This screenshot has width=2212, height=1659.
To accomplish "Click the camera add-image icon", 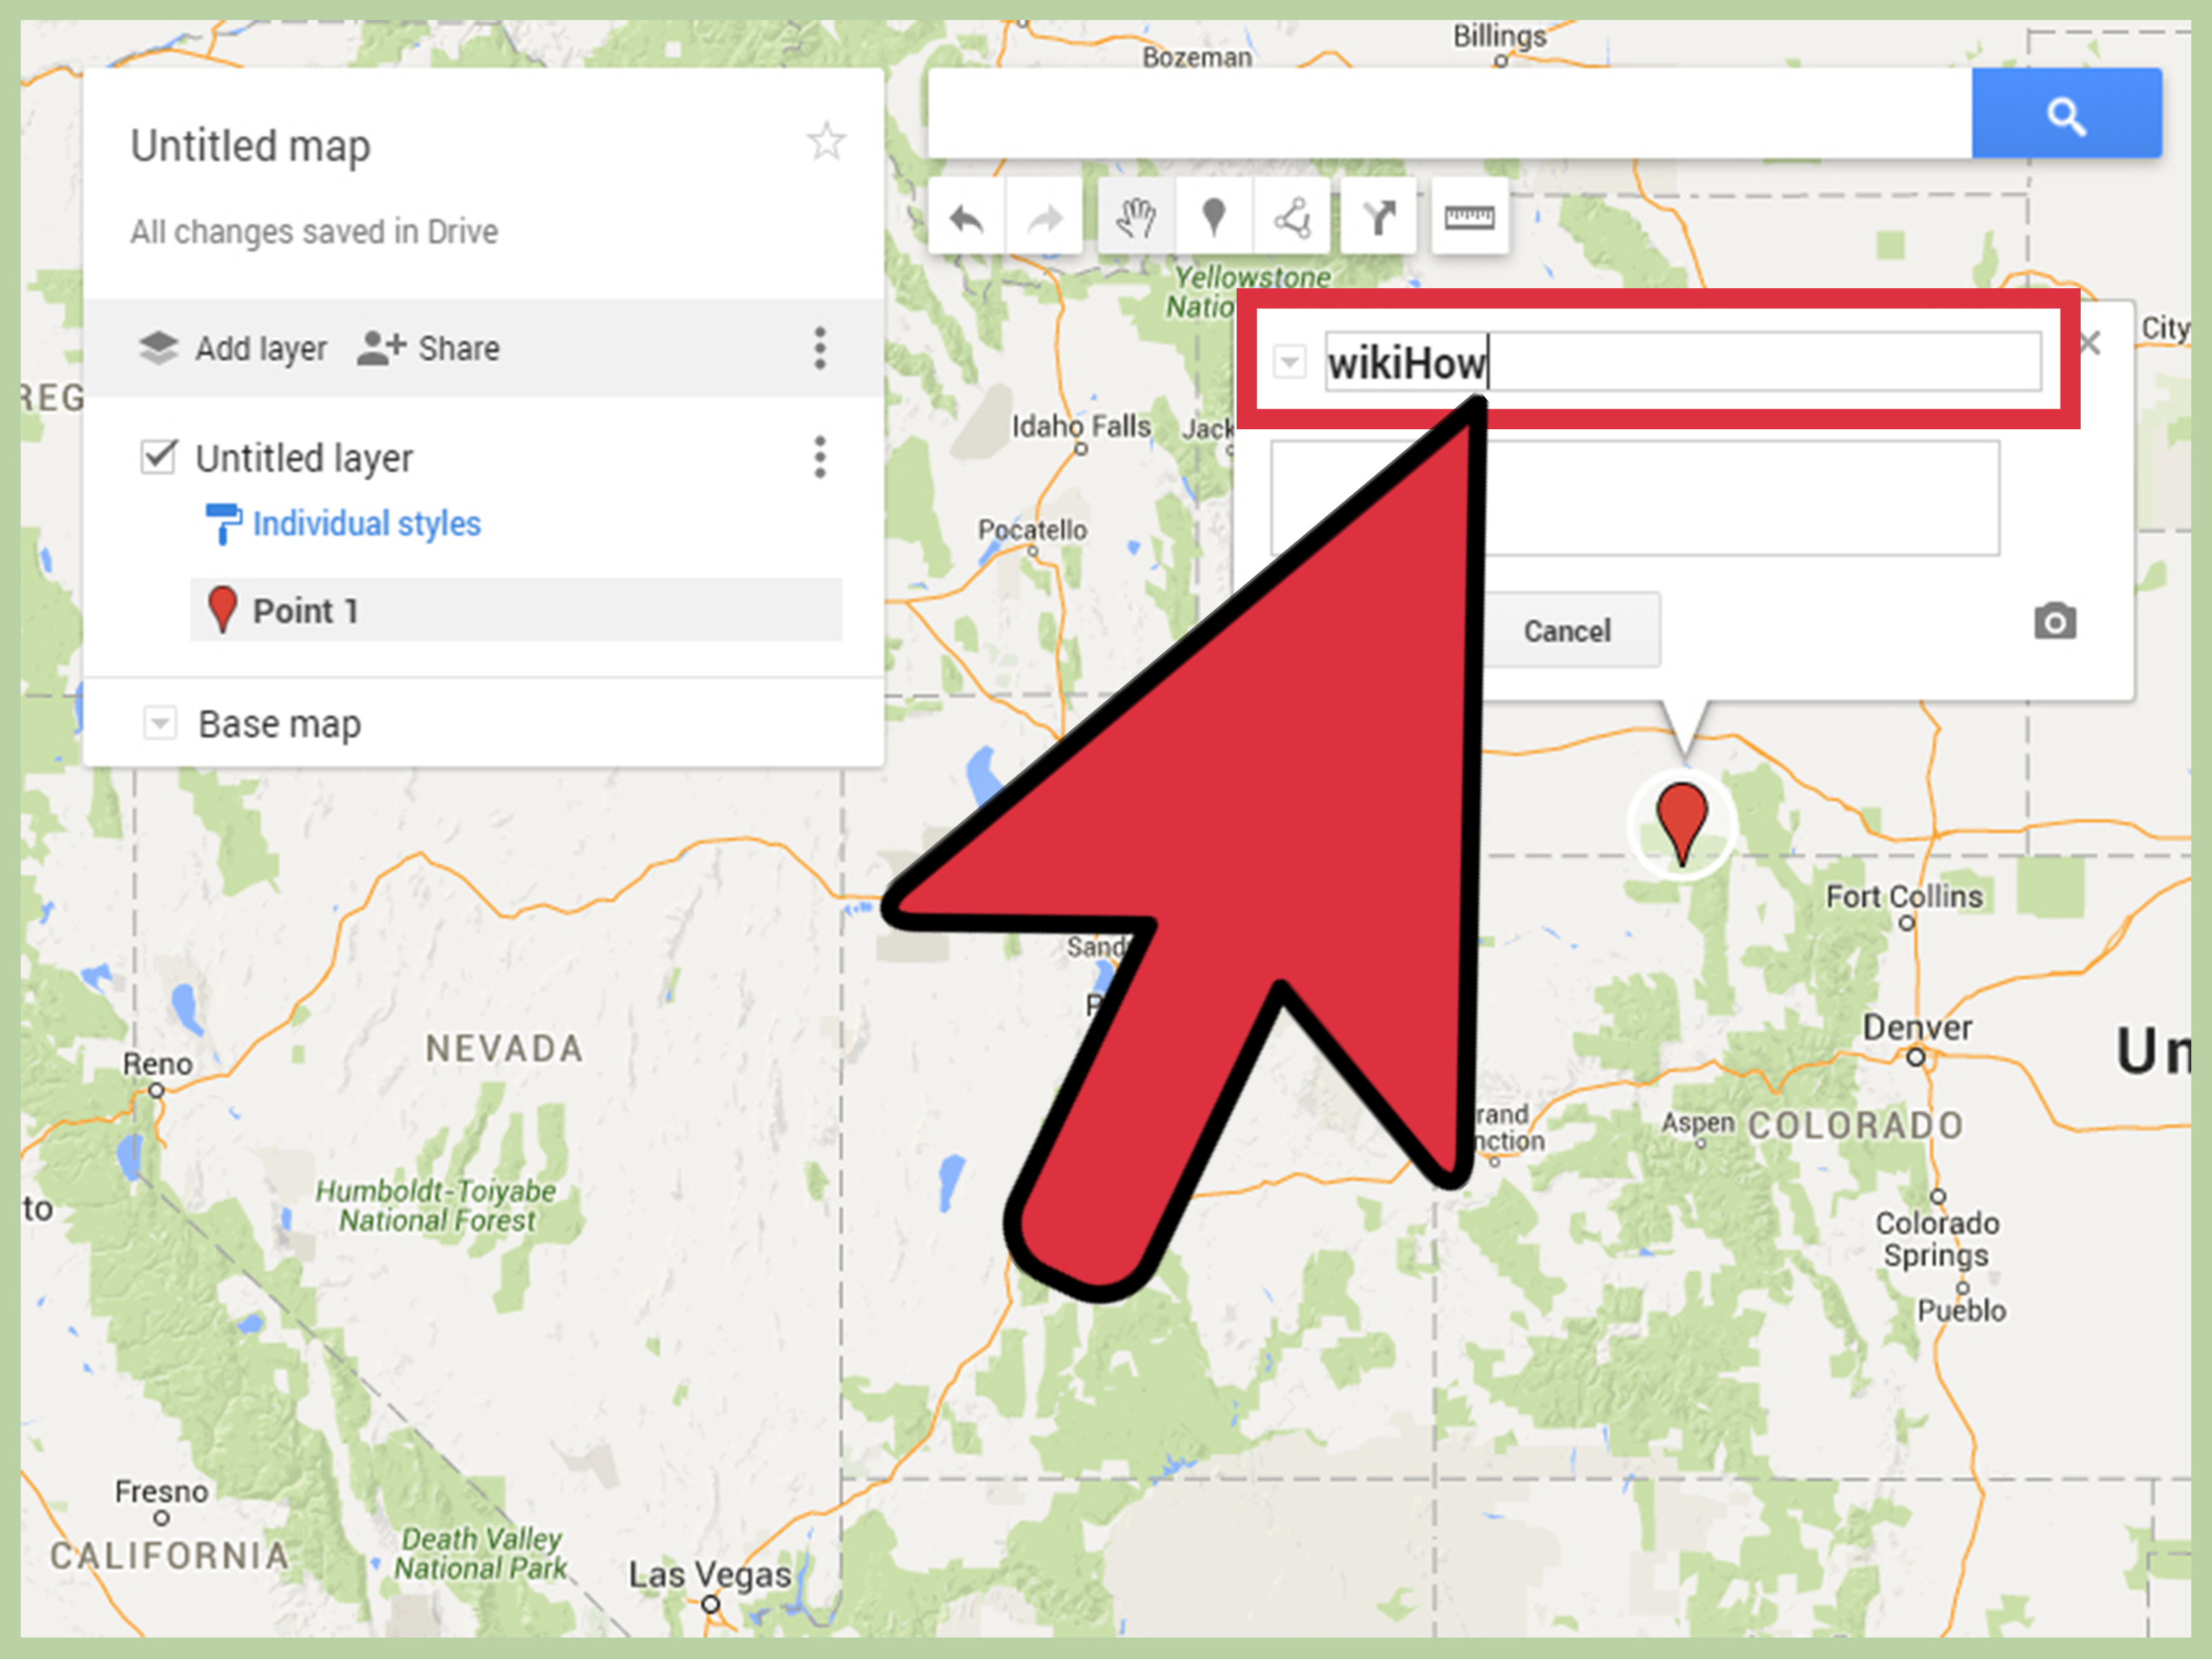I will pos(2055,621).
